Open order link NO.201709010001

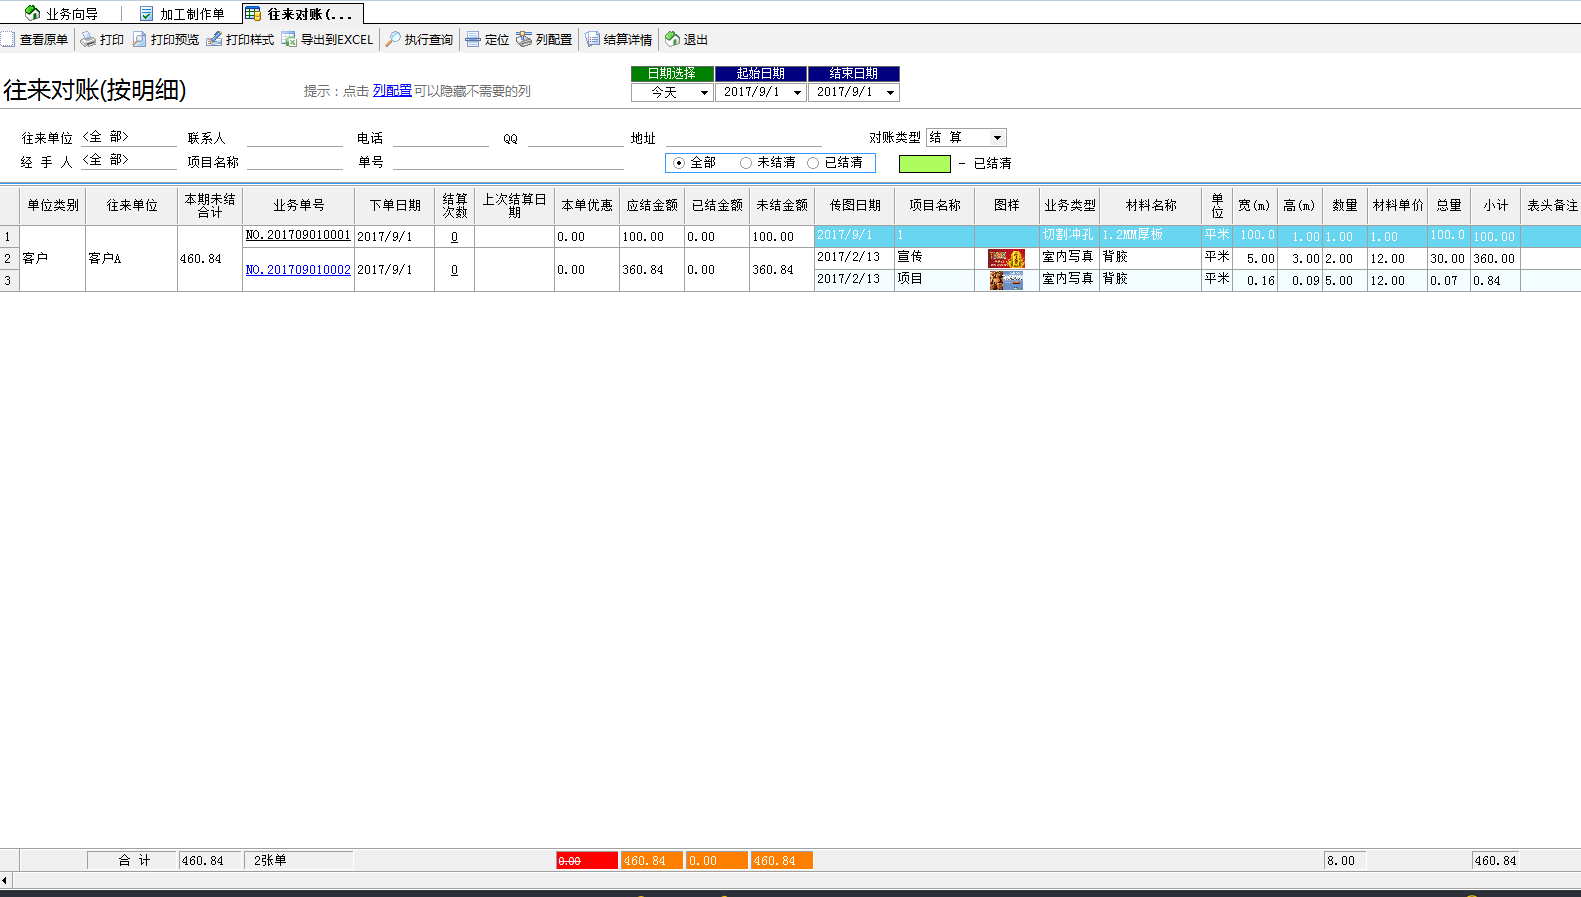point(298,236)
